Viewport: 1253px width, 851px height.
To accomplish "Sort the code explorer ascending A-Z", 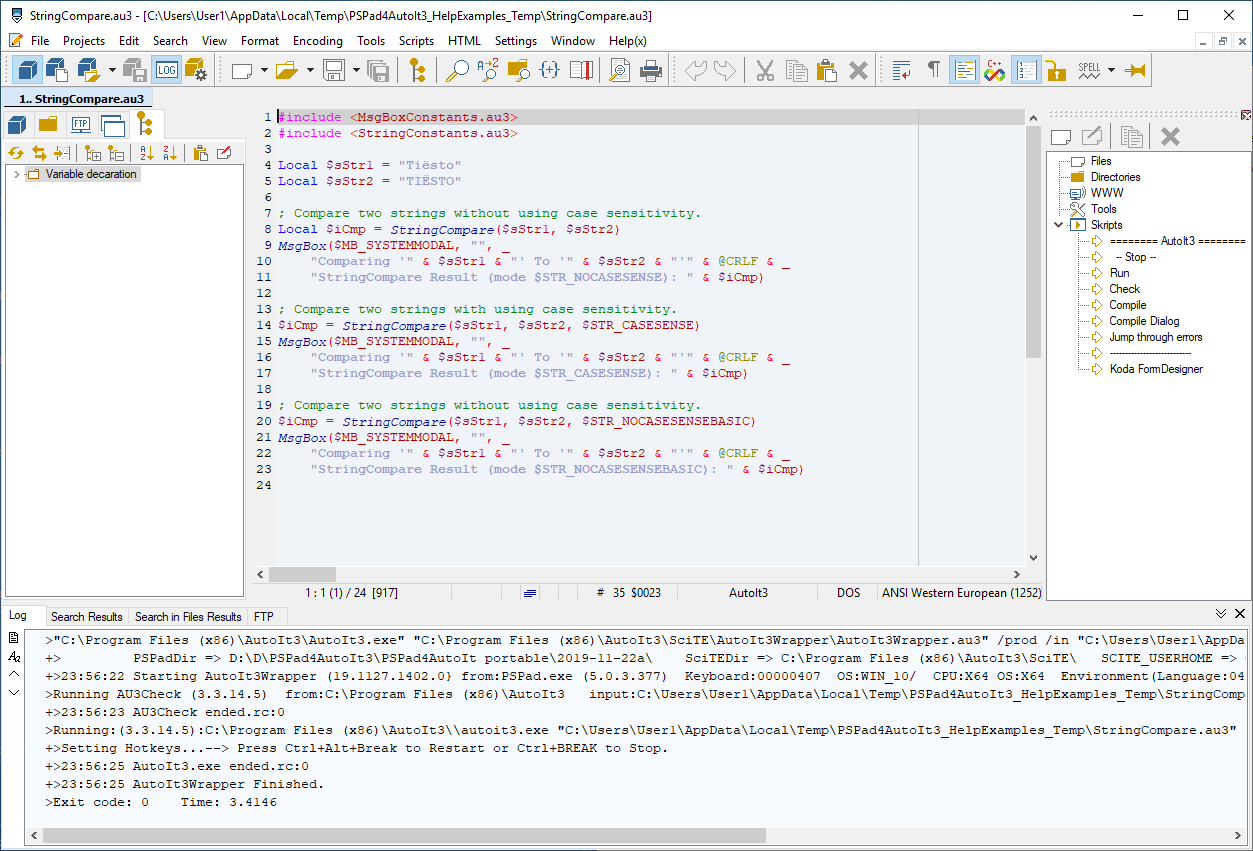I will (x=147, y=153).
